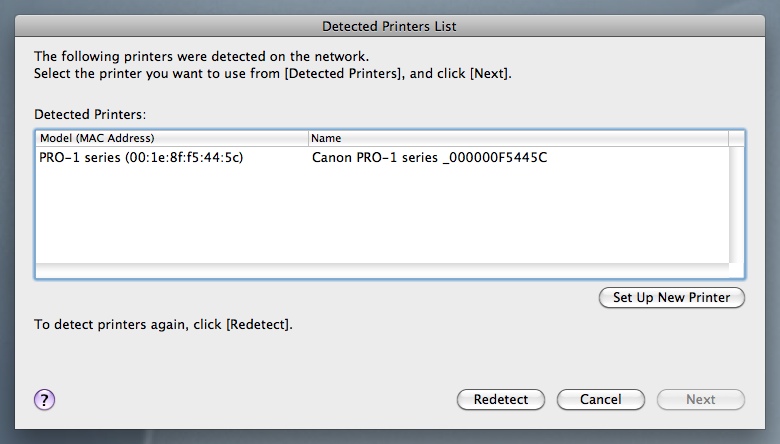Click "The following printers were detected" text

(201, 57)
